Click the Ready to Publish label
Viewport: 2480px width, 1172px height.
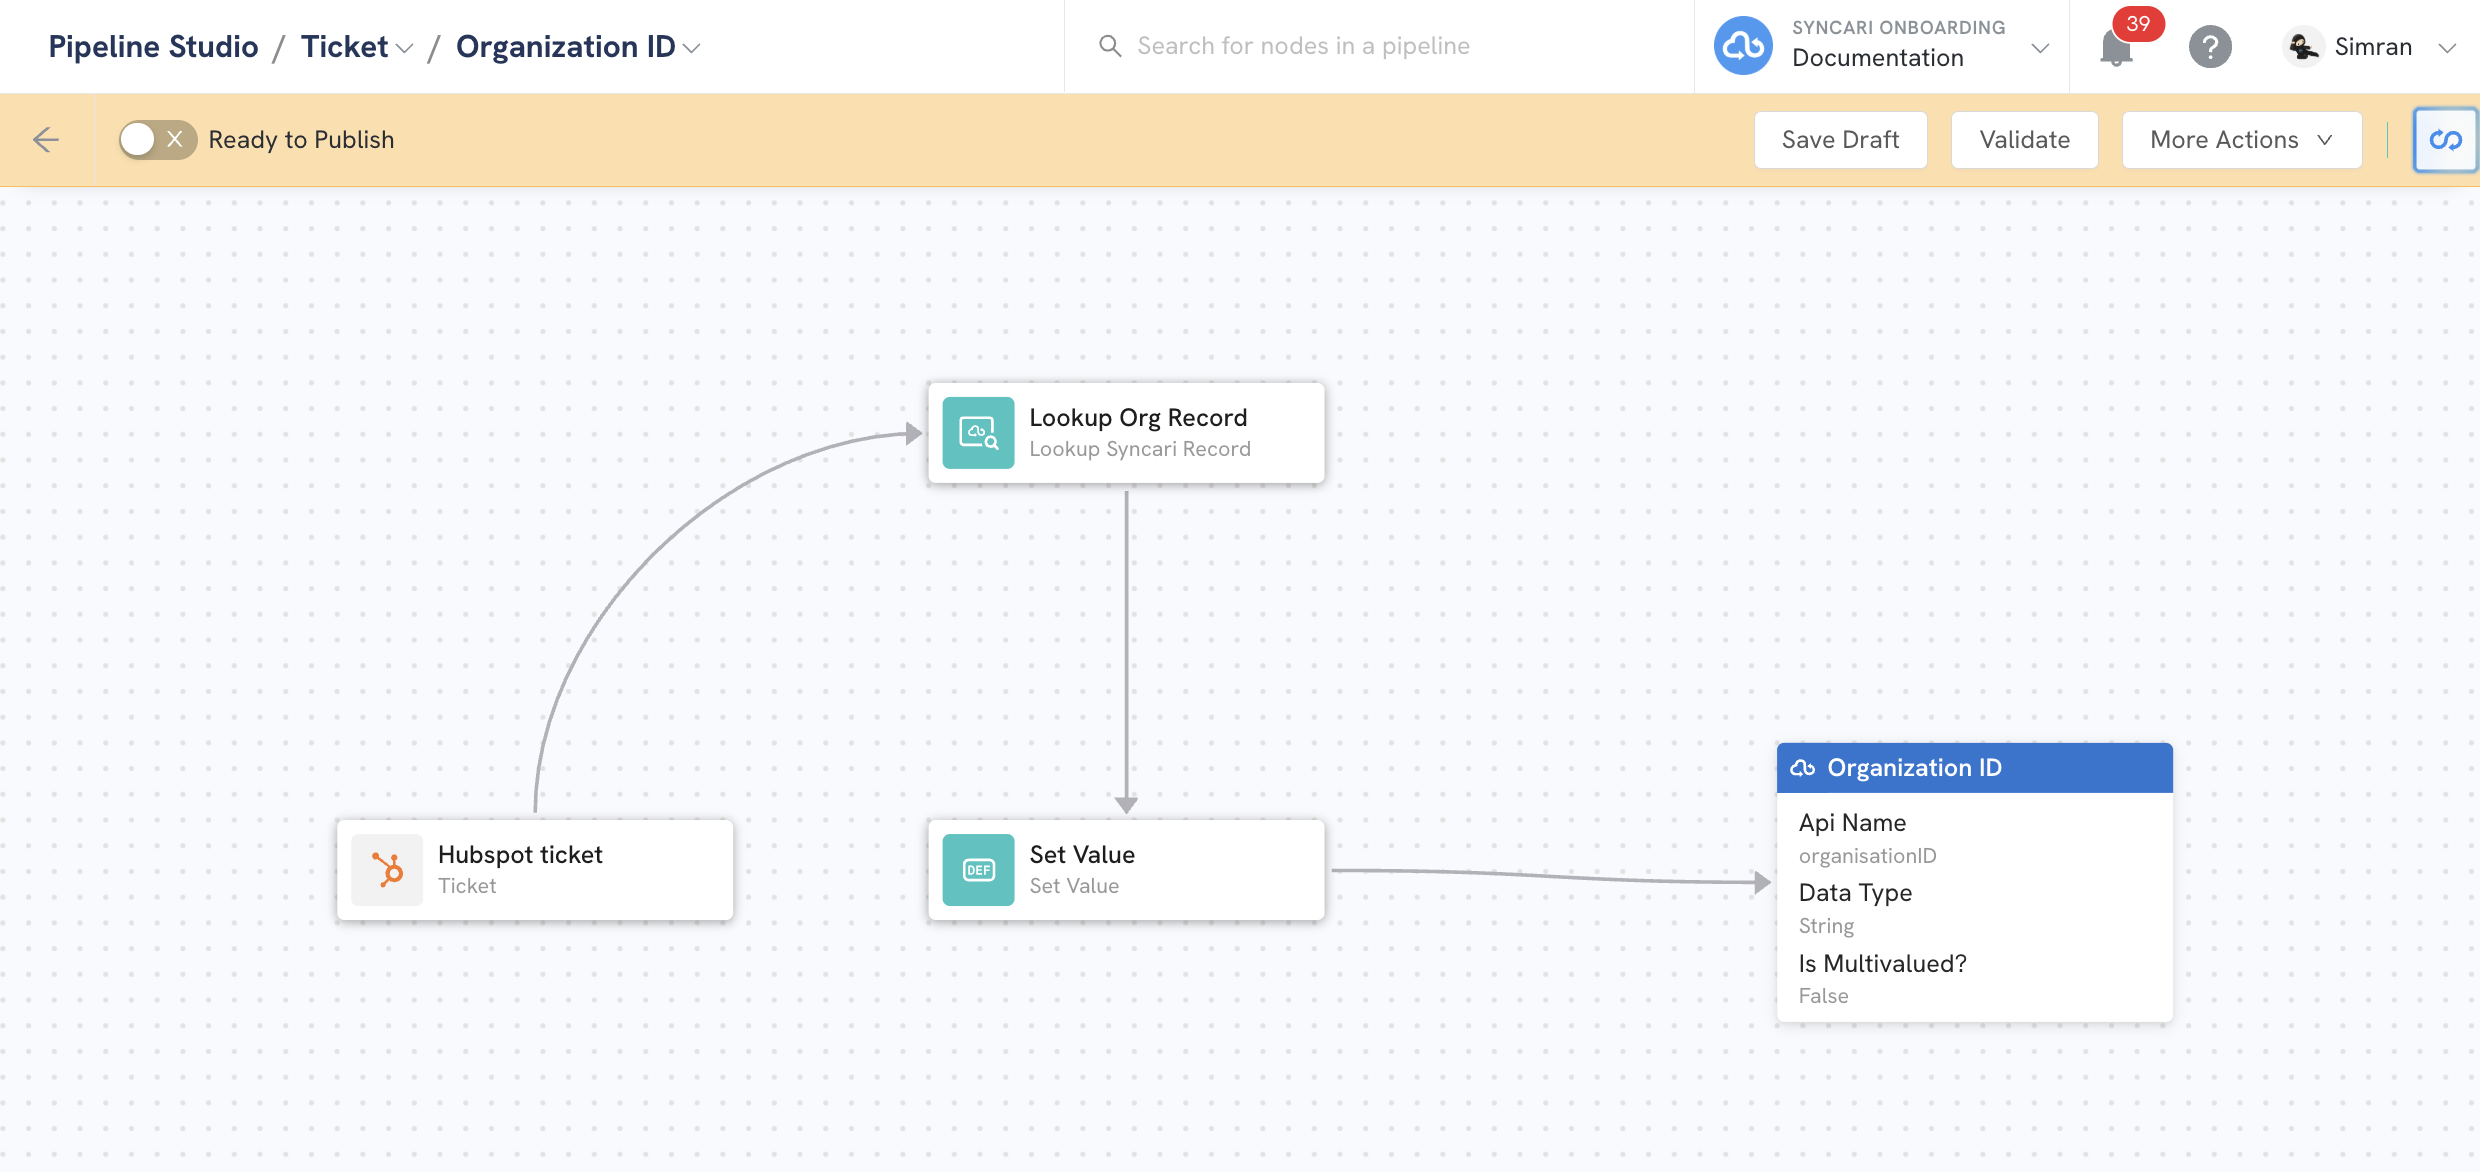[301, 140]
